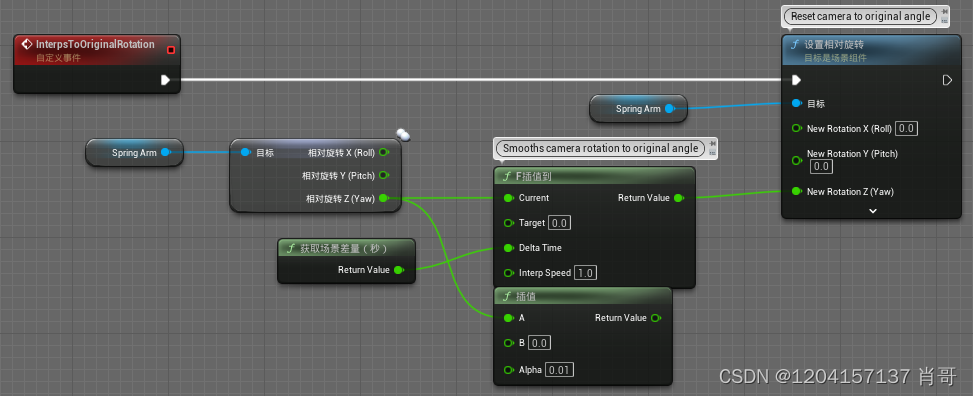Edit the New Rotation Y (Pitch) value field
The image size is (973, 396).
point(822,166)
